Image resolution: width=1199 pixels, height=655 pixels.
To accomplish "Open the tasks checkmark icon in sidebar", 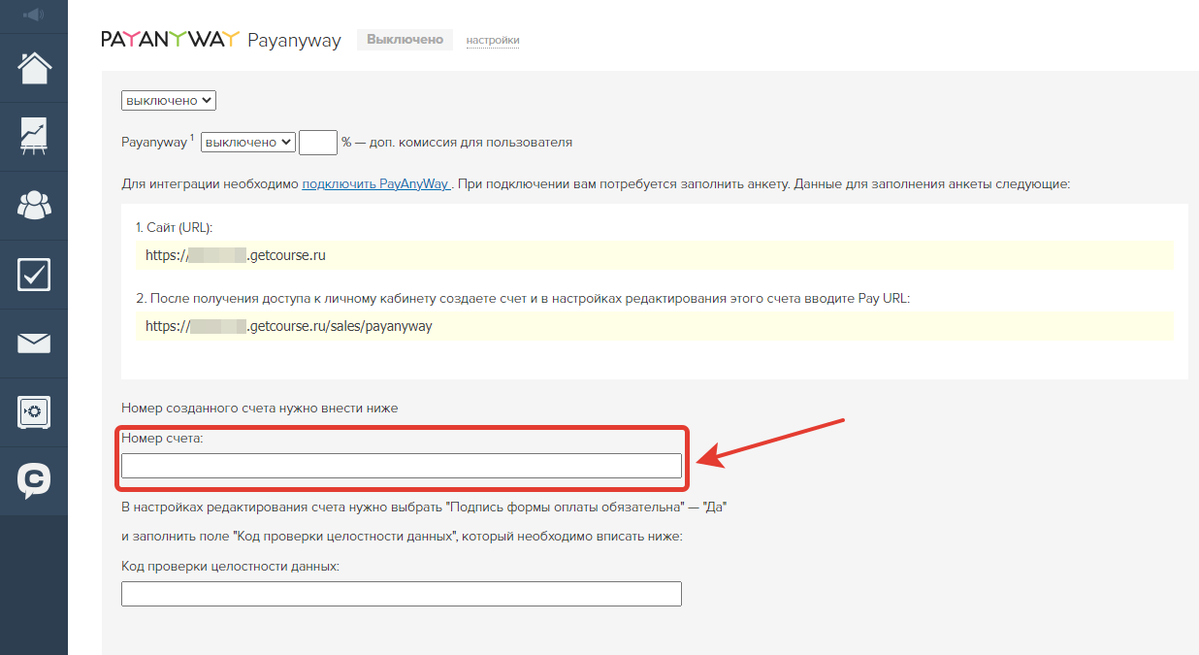I will coord(34,274).
